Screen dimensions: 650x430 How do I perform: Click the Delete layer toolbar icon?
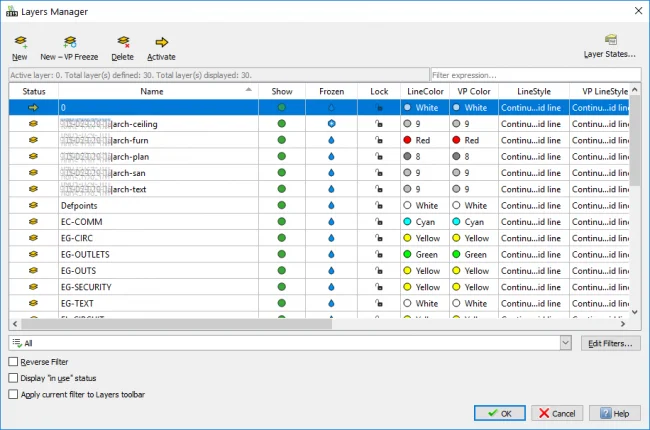(x=123, y=42)
